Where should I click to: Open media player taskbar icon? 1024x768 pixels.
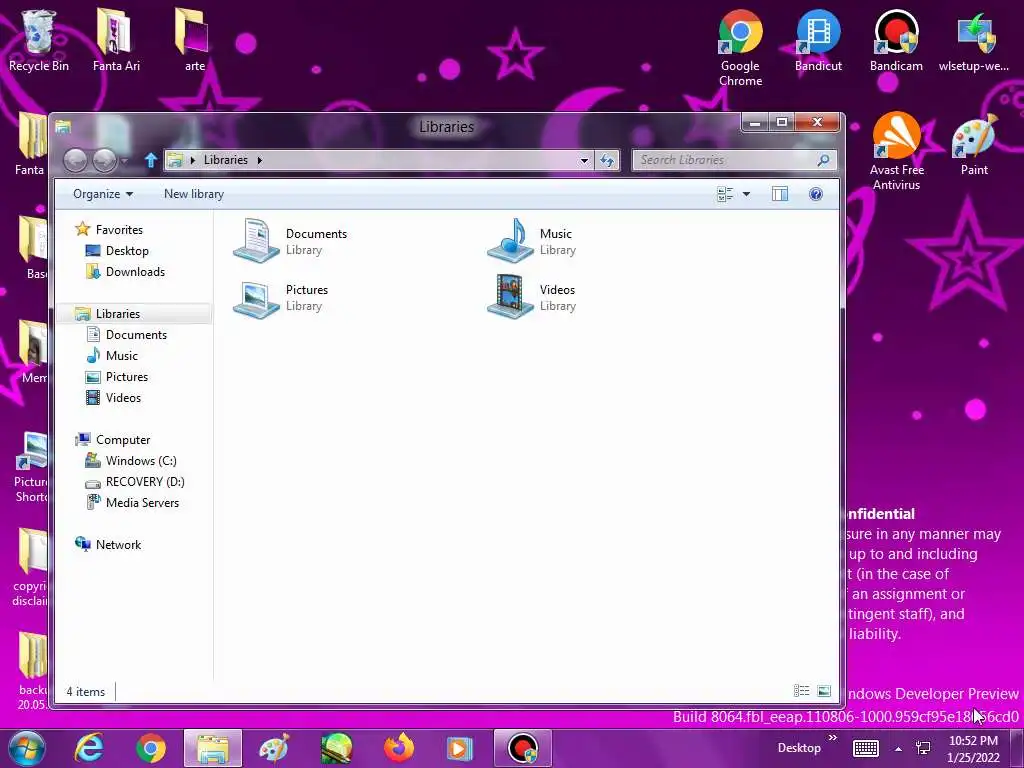pos(460,748)
